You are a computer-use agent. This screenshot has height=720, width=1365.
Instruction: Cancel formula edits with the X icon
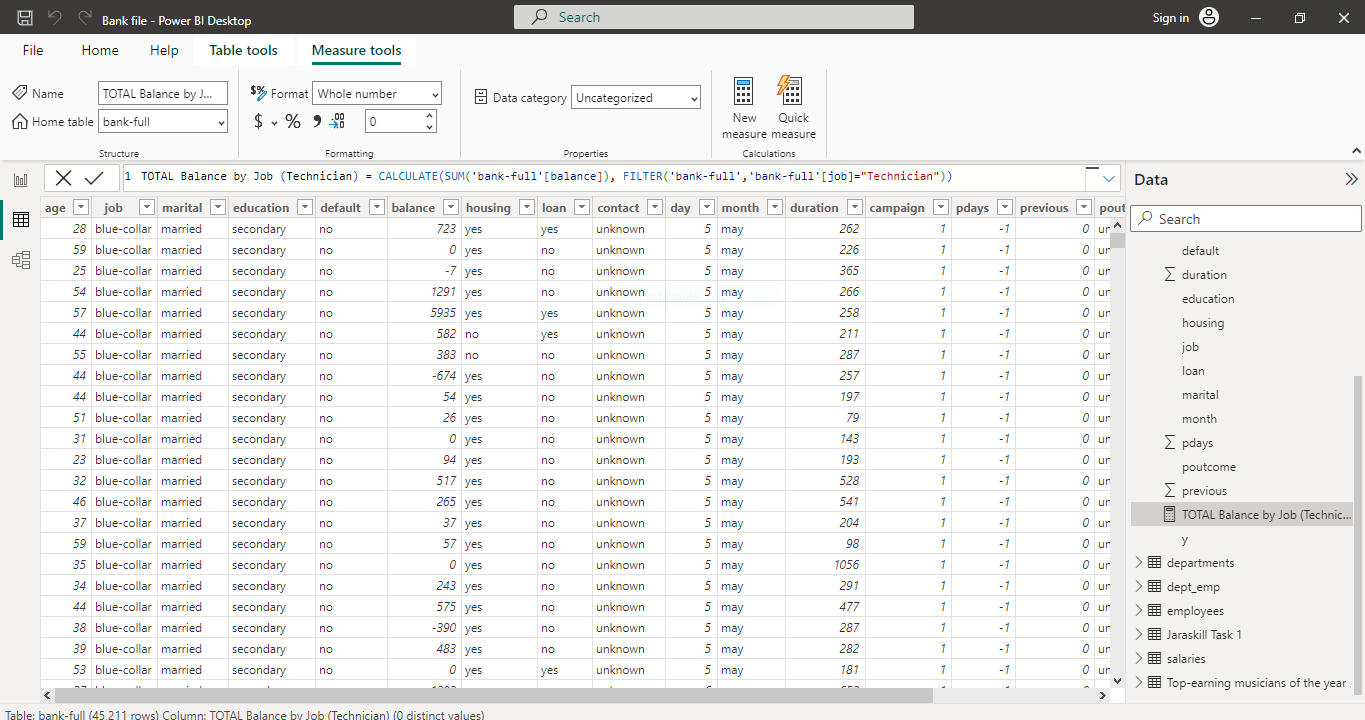click(63, 177)
